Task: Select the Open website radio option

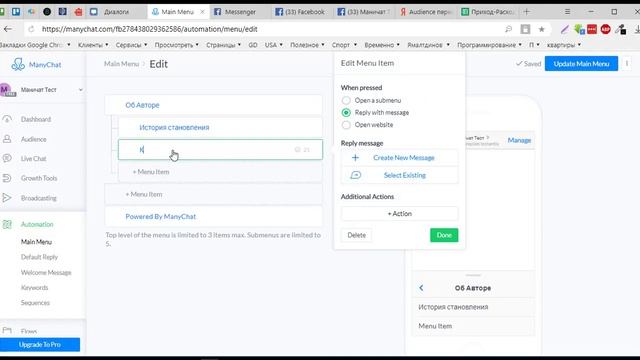Action: pyautogui.click(x=346, y=125)
